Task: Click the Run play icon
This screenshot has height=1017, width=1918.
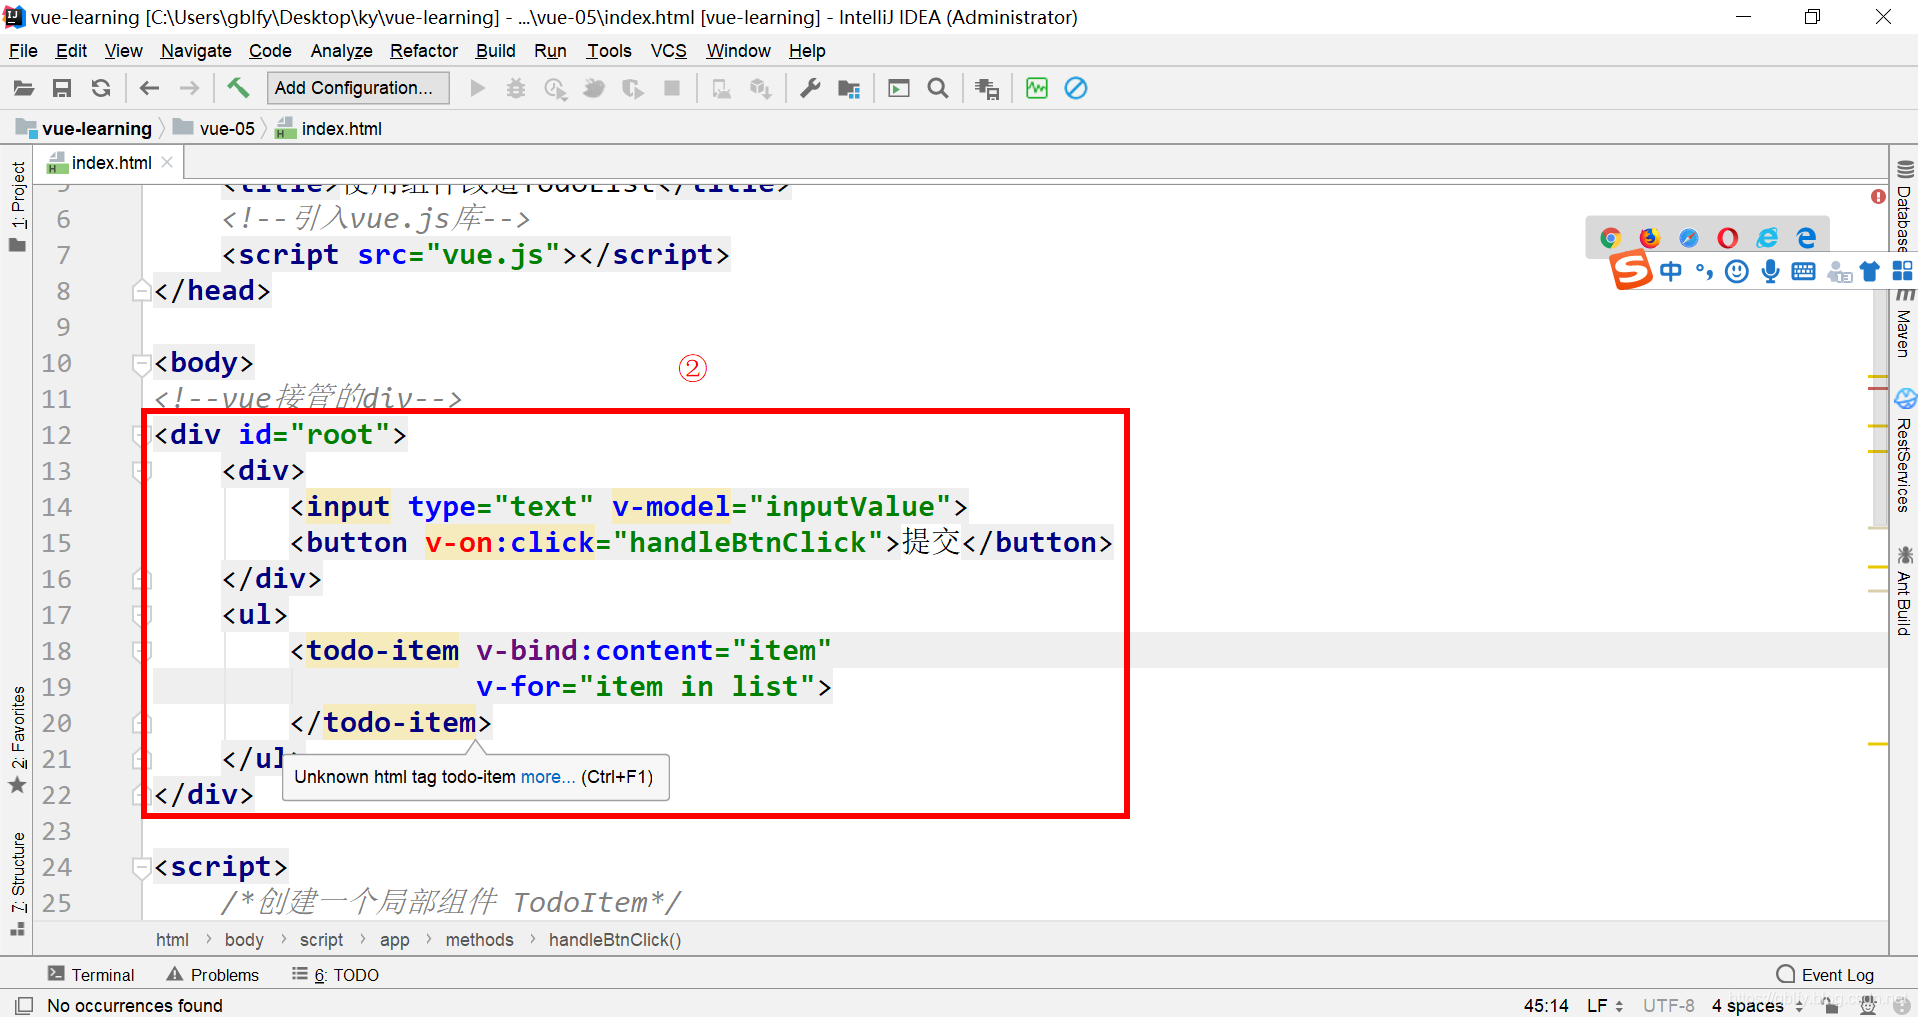Action: (477, 88)
